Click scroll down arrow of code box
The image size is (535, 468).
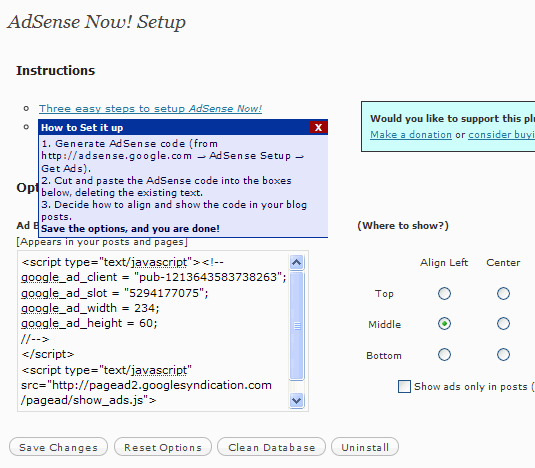pyautogui.click(x=297, y=400)
